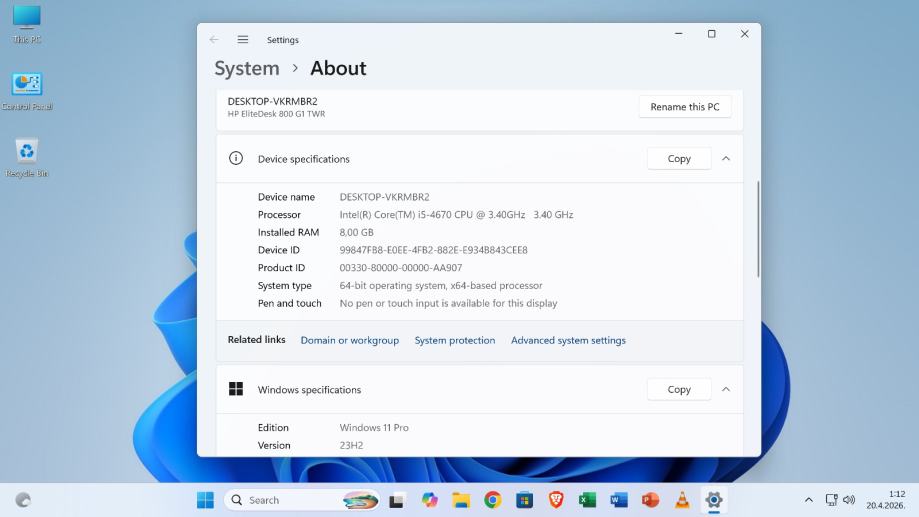Open Control Panel desktop shortcut
This screenshot has width=919, height=517.
[27, 87]
